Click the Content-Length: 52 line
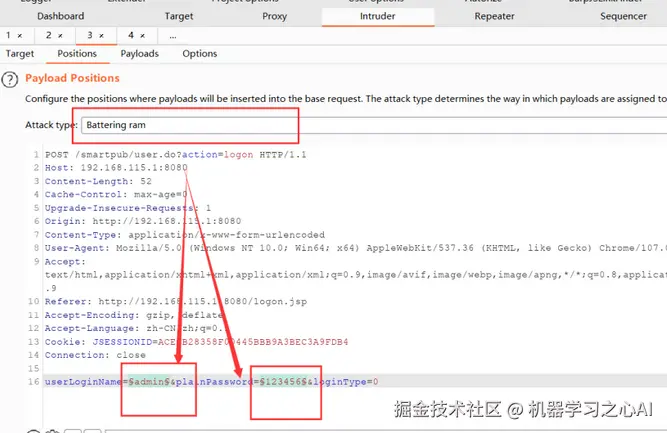Screen dimensions: 667x433 (x=98, y=181)
